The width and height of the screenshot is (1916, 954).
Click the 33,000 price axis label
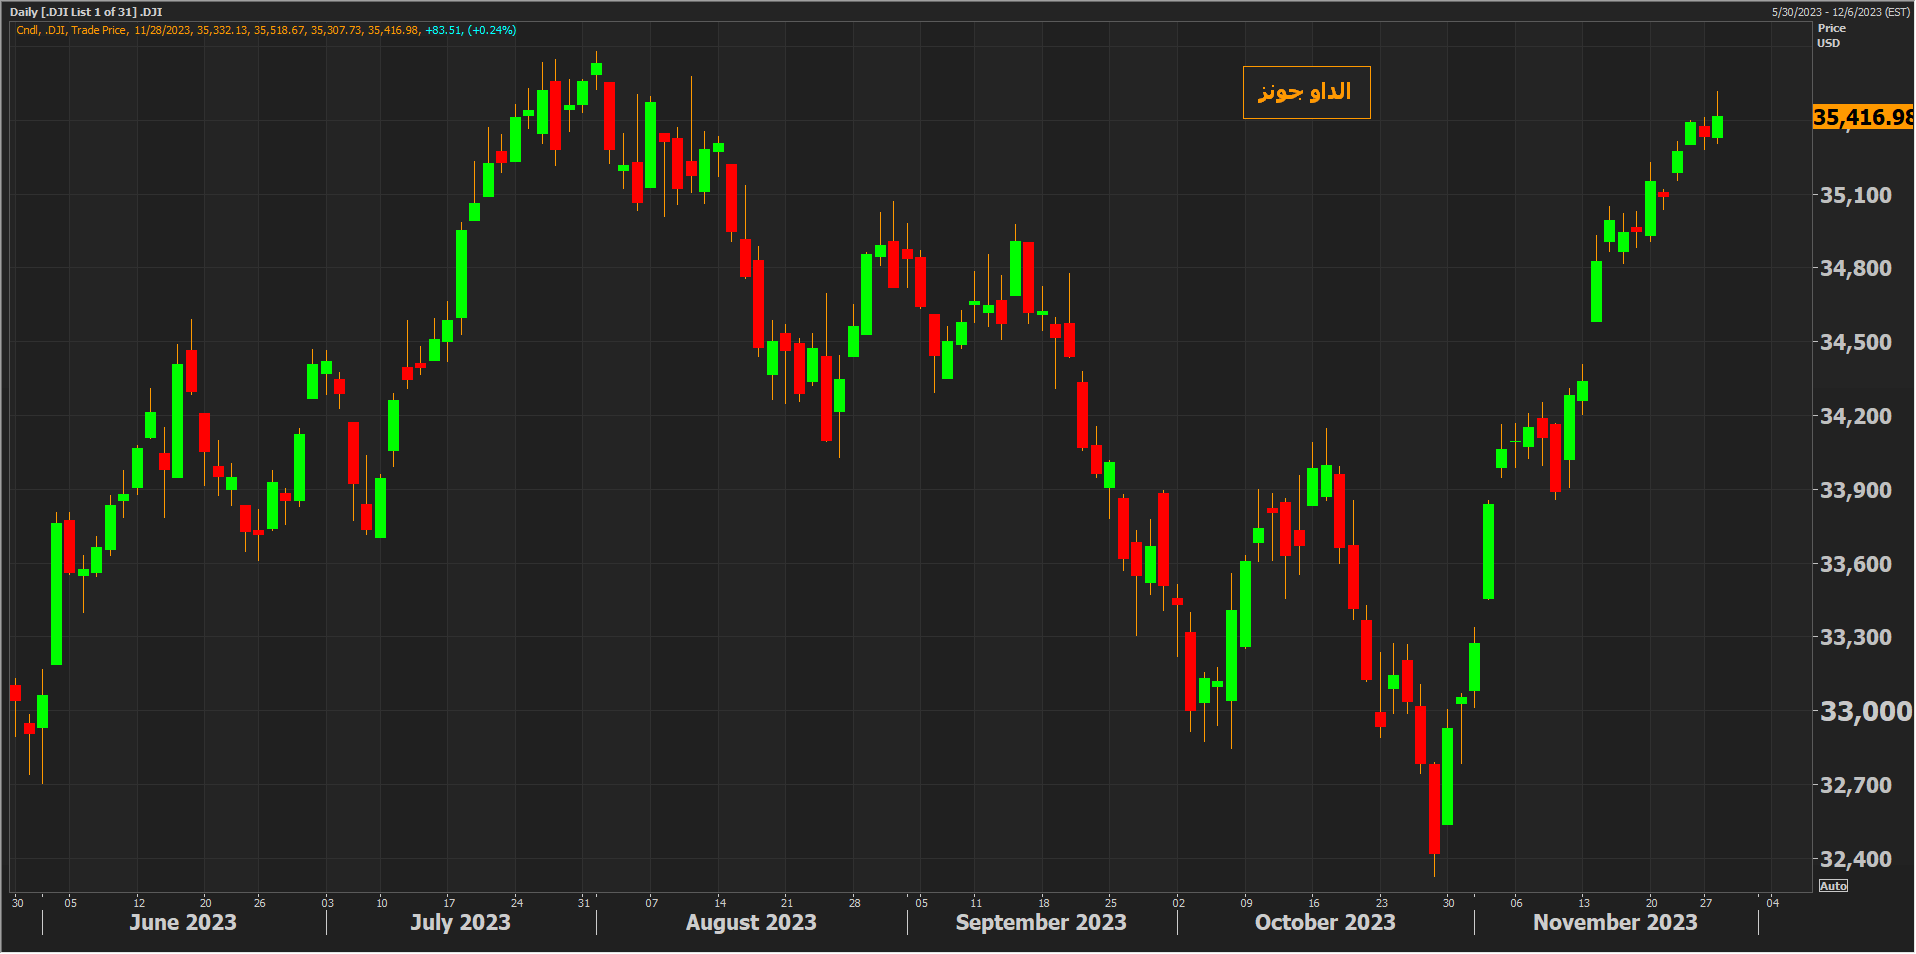point(1864,711)
